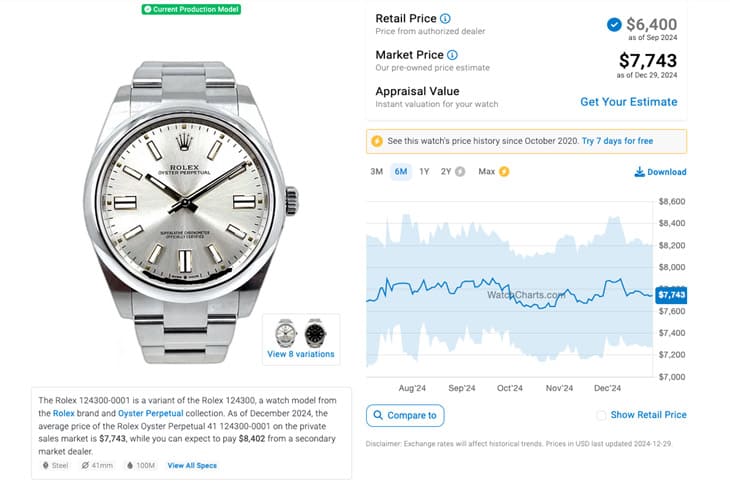The image size is (730, 482).
Task: Select the 3M time range
Action: click(x=377, y=172)
